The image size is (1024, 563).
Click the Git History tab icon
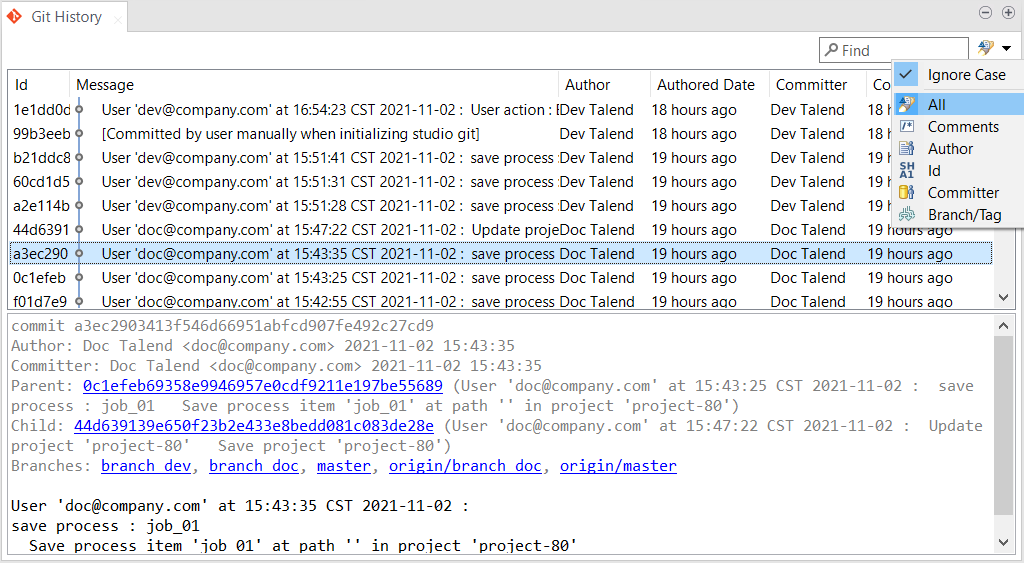click(x=14, y=16)
